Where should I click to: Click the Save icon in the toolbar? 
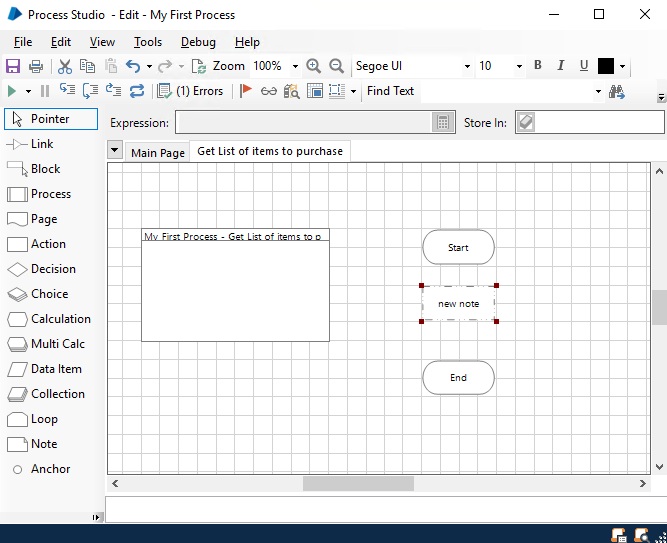tap(13, 66)
